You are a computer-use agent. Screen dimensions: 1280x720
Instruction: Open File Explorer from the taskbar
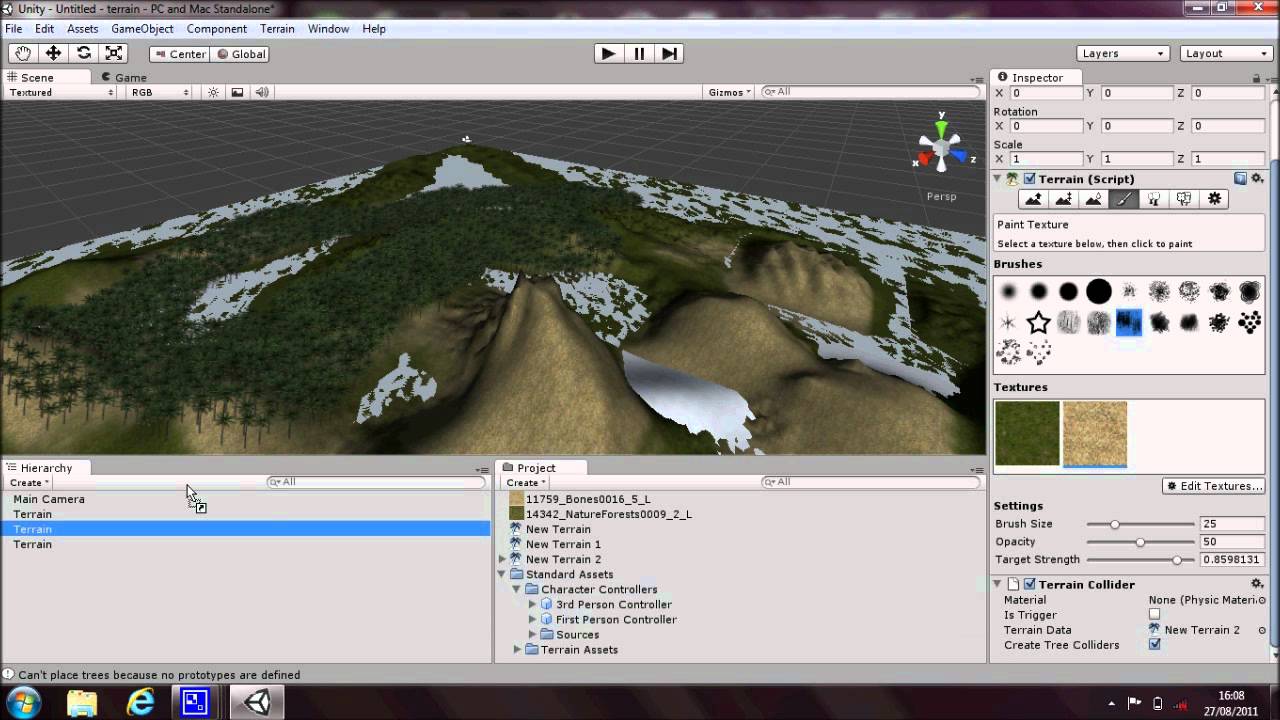click(82, 702)
